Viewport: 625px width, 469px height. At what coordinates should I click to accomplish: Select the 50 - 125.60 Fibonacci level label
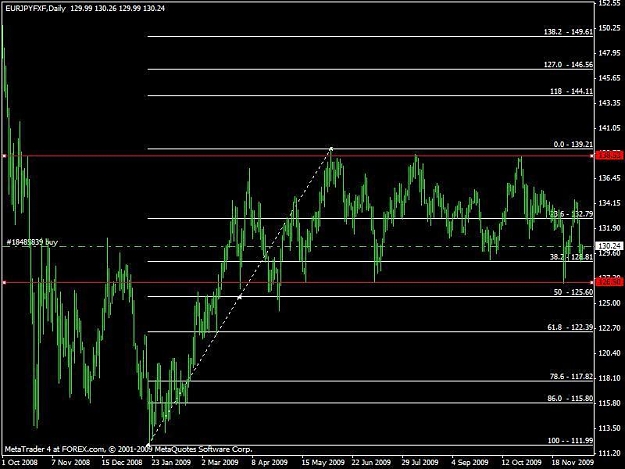pyautogui.click(x=573, y=292)
